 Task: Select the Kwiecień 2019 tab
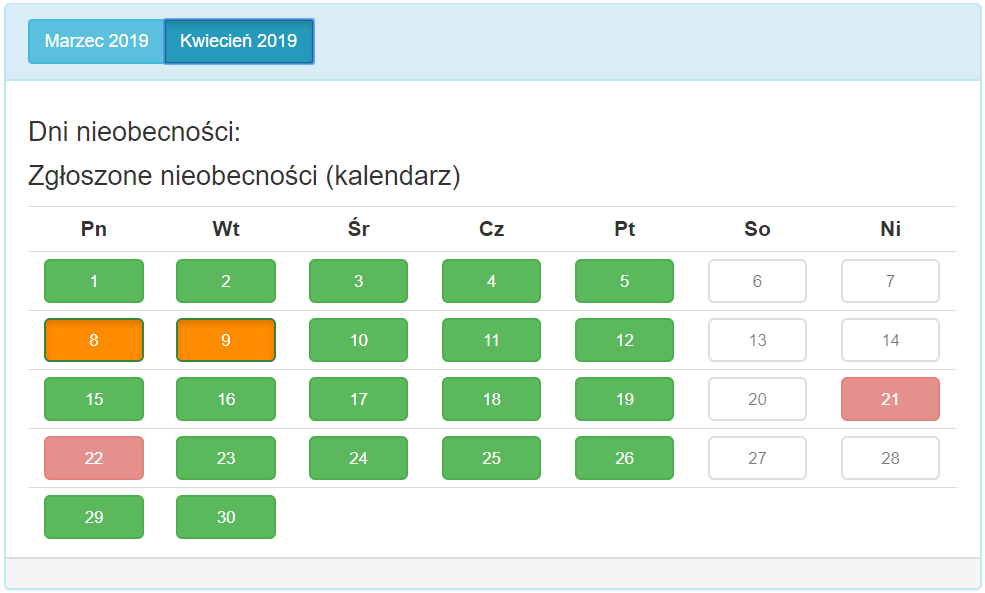(239, 41)
